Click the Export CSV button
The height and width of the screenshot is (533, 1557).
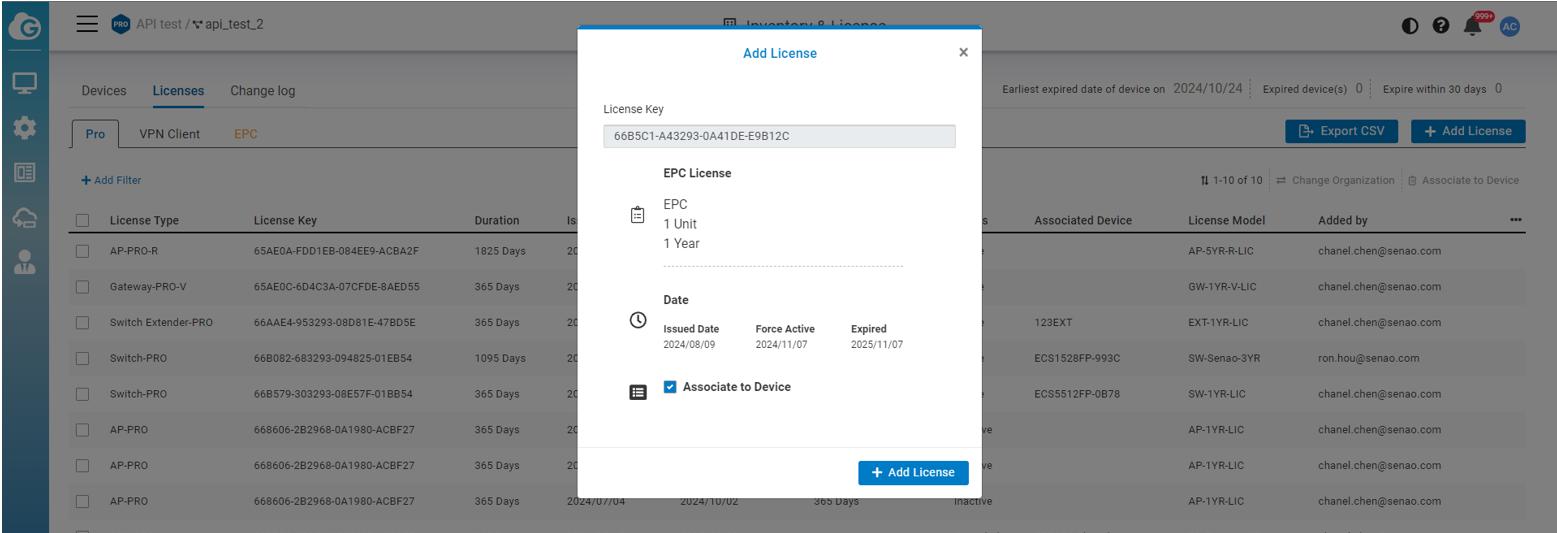(x=1340, y=131)
